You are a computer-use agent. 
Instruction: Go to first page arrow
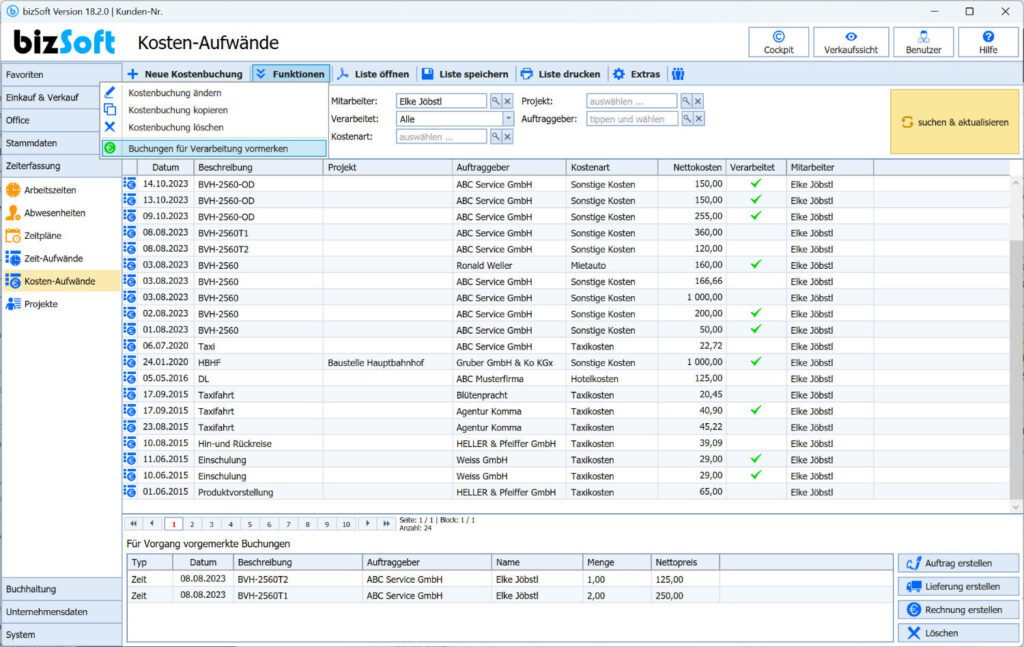(x=134, y=524)
